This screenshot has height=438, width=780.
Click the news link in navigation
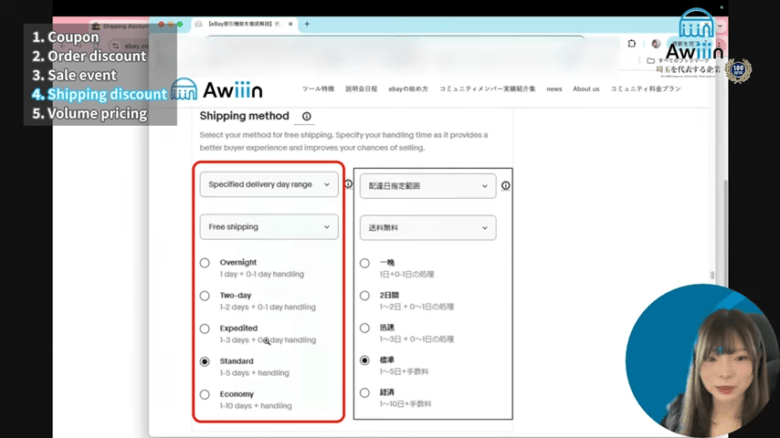point(554,89)
